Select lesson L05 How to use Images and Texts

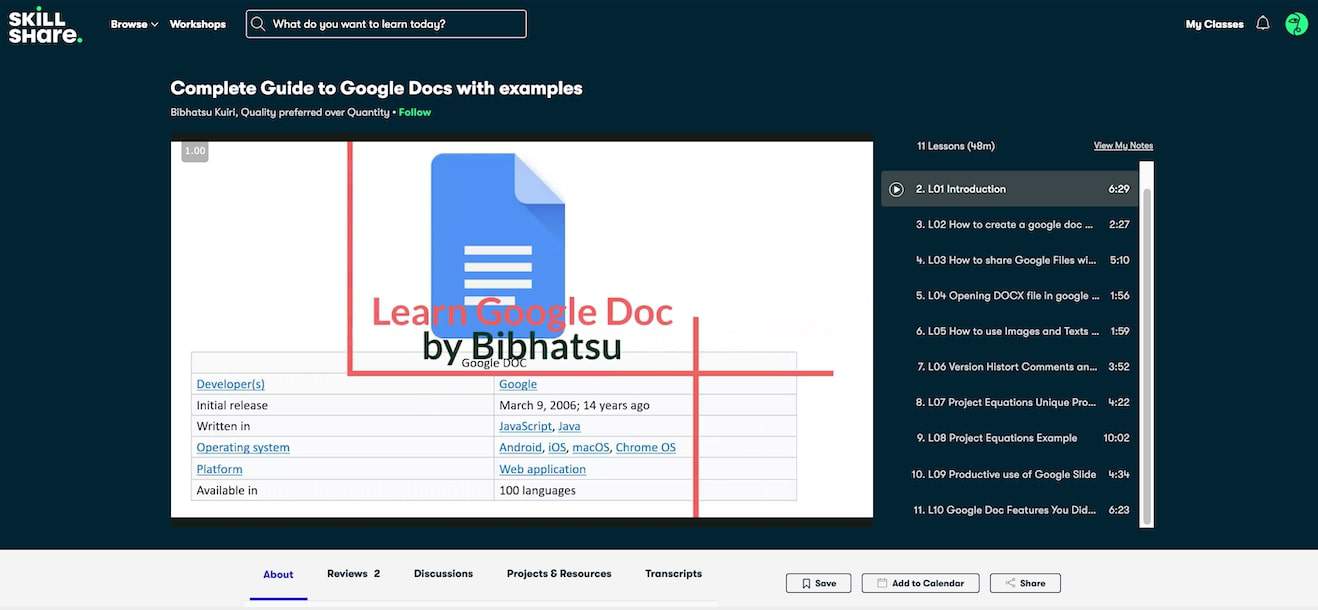[1009, 331]
